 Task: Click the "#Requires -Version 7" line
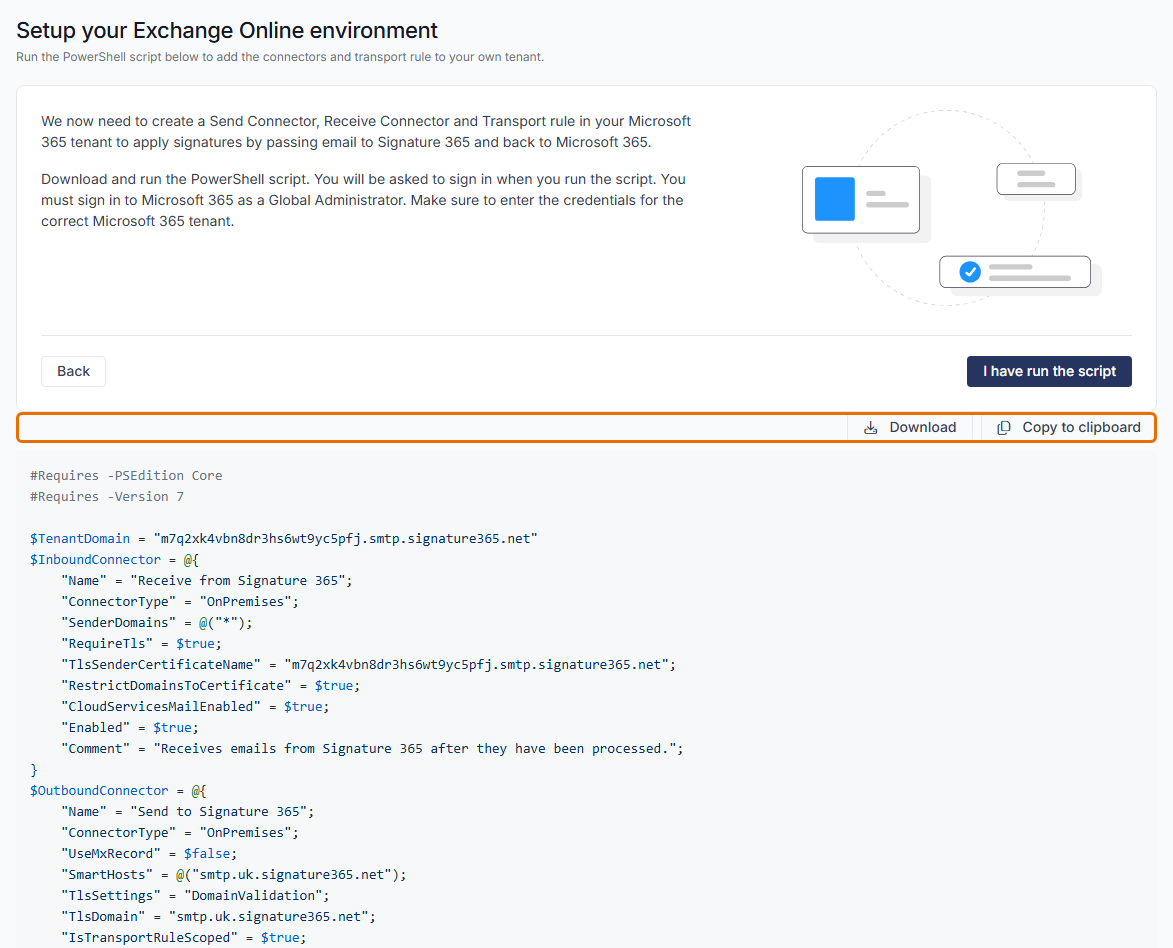tap(107, 496)
